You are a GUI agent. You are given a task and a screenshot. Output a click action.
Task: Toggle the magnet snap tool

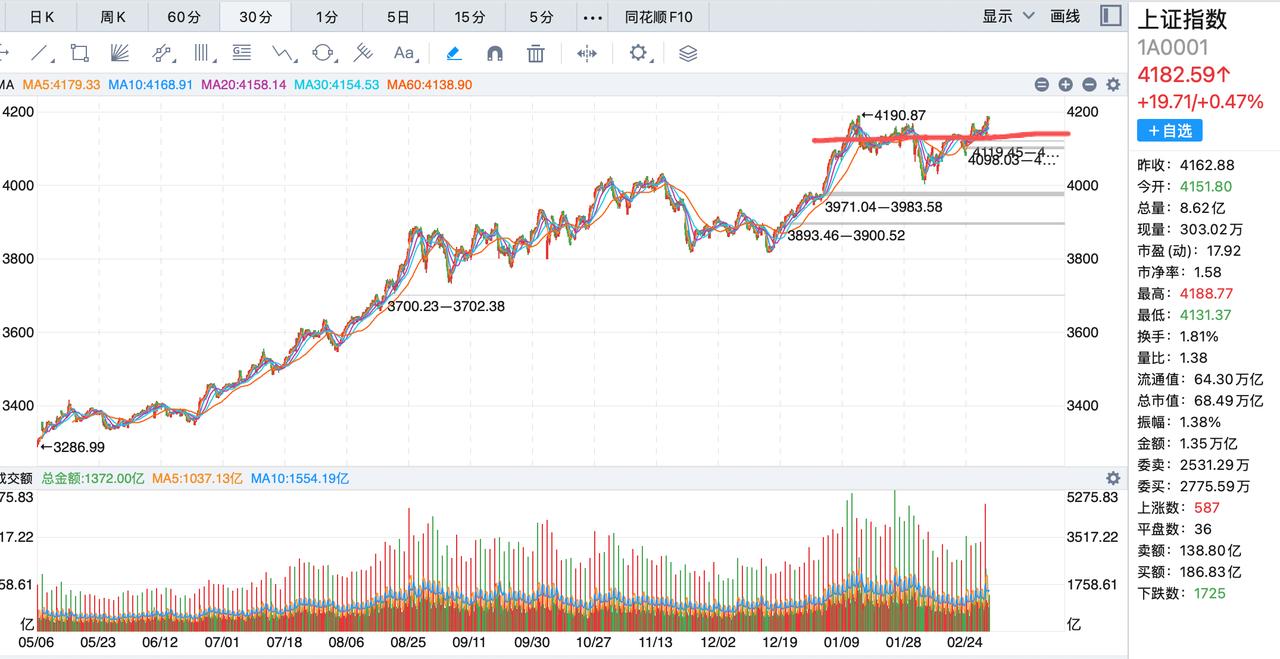tap(494, 53)
